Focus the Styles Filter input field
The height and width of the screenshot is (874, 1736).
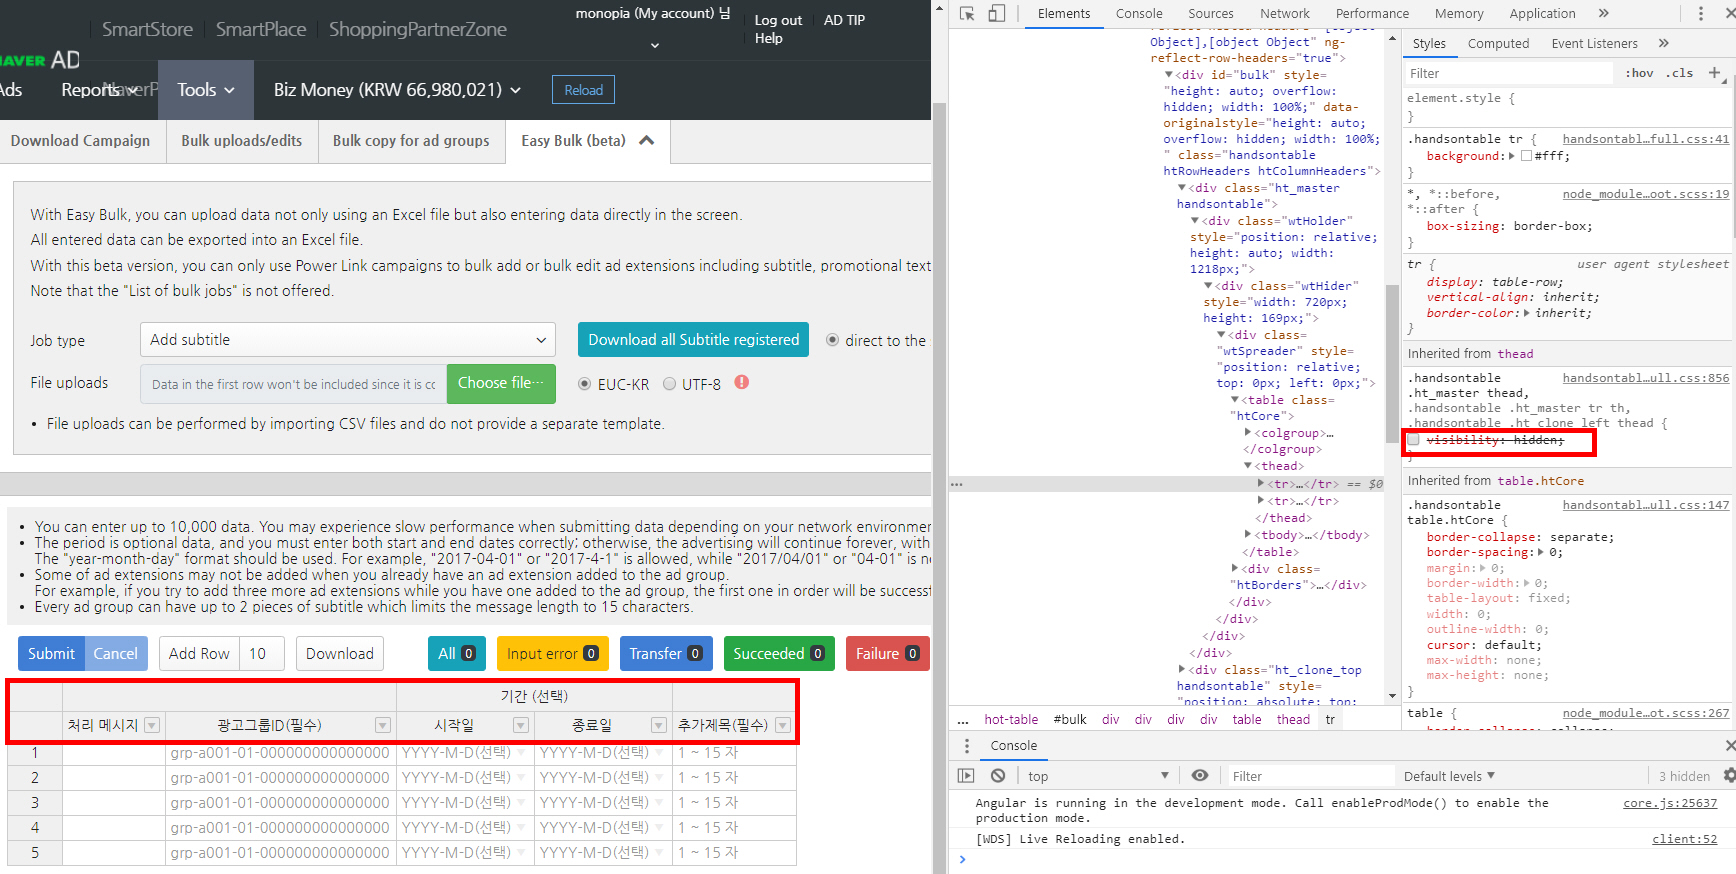(x=1508, y=73)
